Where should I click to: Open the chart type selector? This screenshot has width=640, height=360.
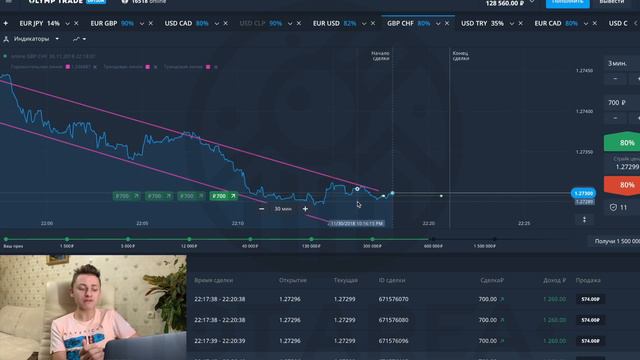tap(79, 39)
